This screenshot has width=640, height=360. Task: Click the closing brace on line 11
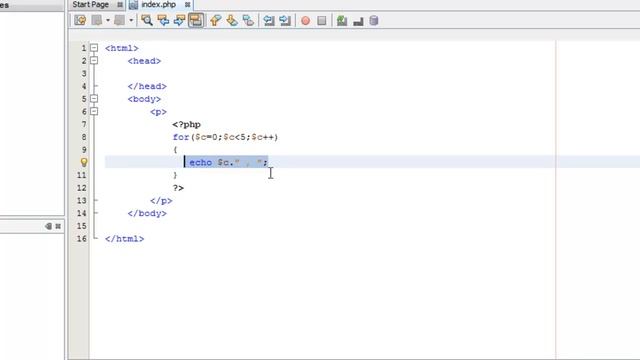[175, 175]
